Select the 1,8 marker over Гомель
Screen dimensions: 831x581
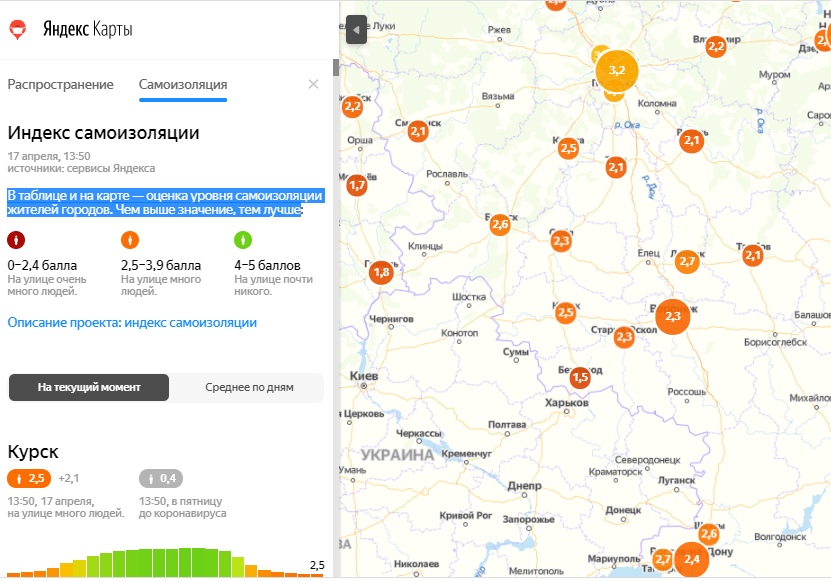point(381,272)
